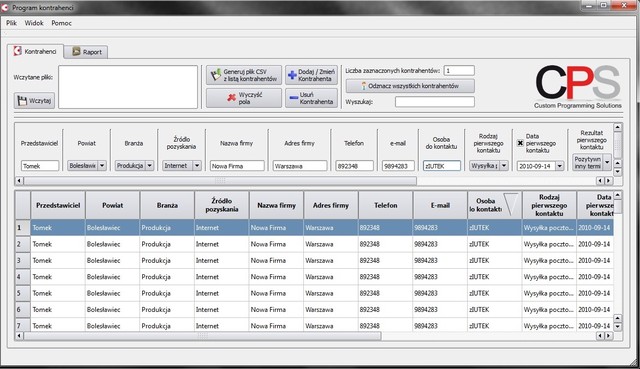Click Generuj plik CSV z listą kontrahentów
Screen dimensions: 640x369
tap(244, 75)
